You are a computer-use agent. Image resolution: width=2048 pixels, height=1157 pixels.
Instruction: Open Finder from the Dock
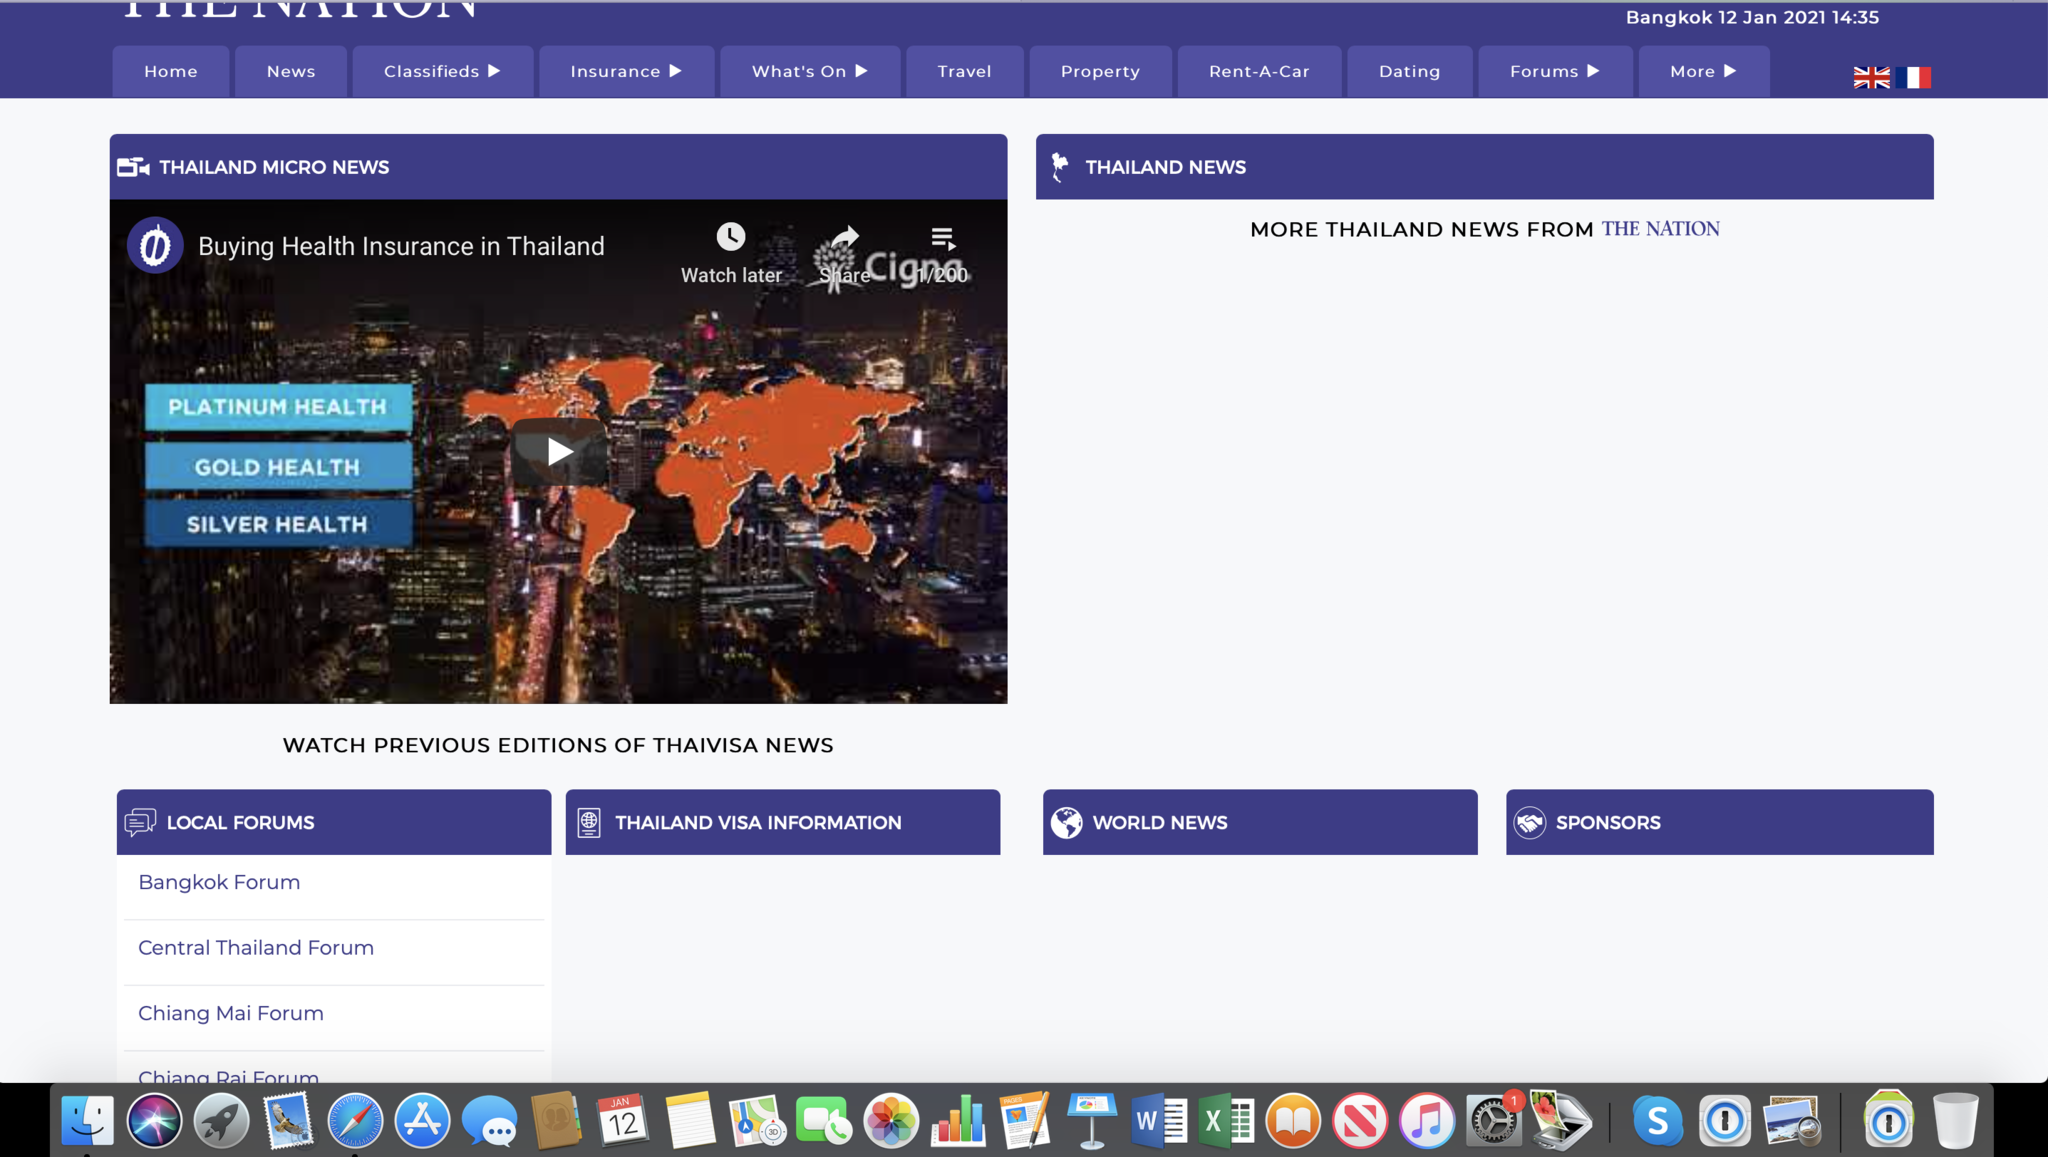(x=88, y=1120)
